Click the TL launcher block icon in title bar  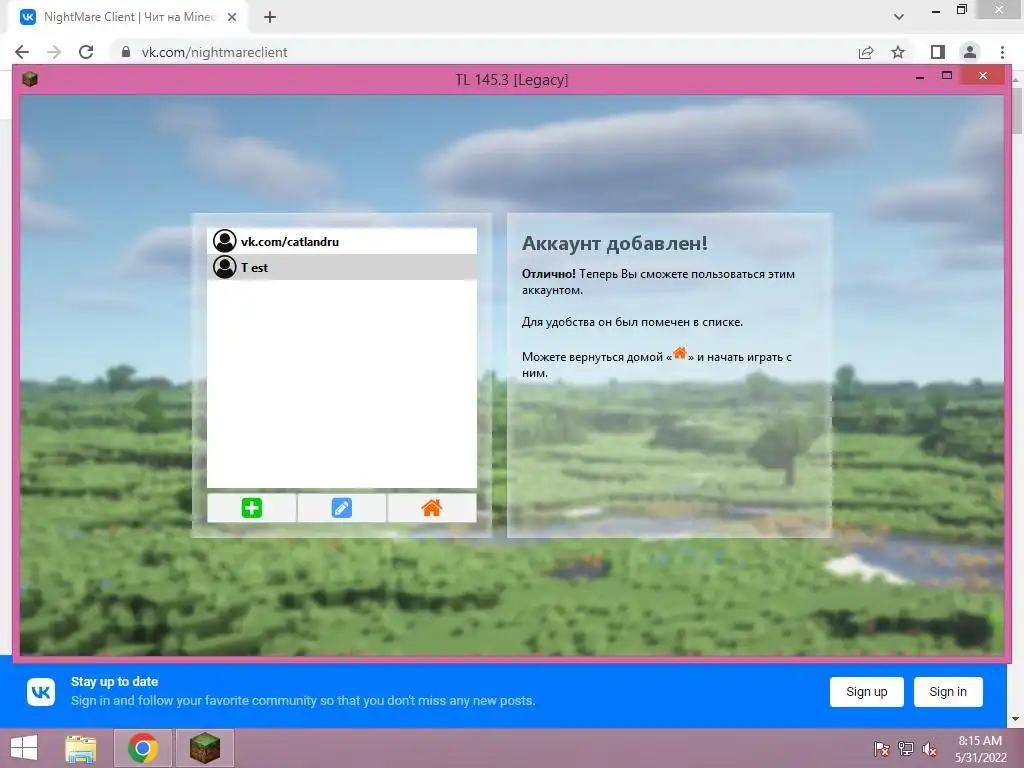click(x=29, y=79)
